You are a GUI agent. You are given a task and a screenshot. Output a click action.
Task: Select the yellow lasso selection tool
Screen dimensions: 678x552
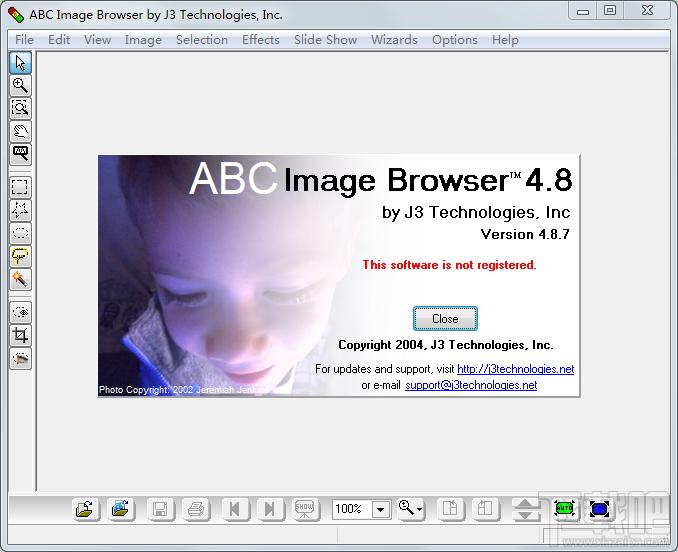(x=20, y=256)
